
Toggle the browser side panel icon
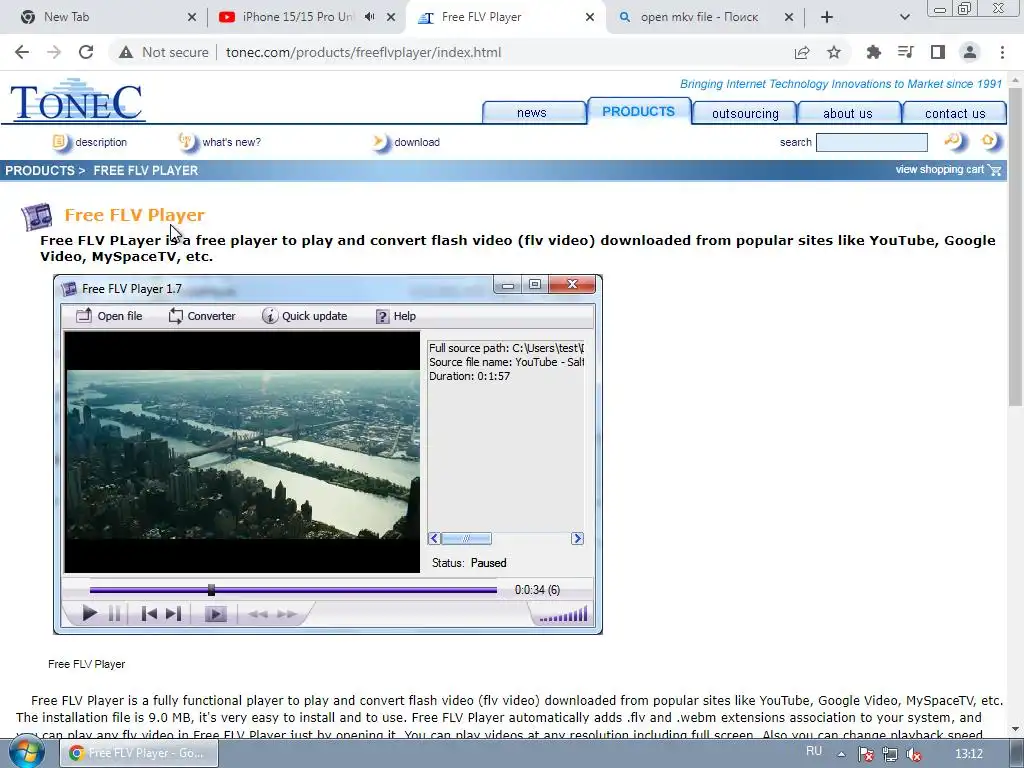coord(938,52)
